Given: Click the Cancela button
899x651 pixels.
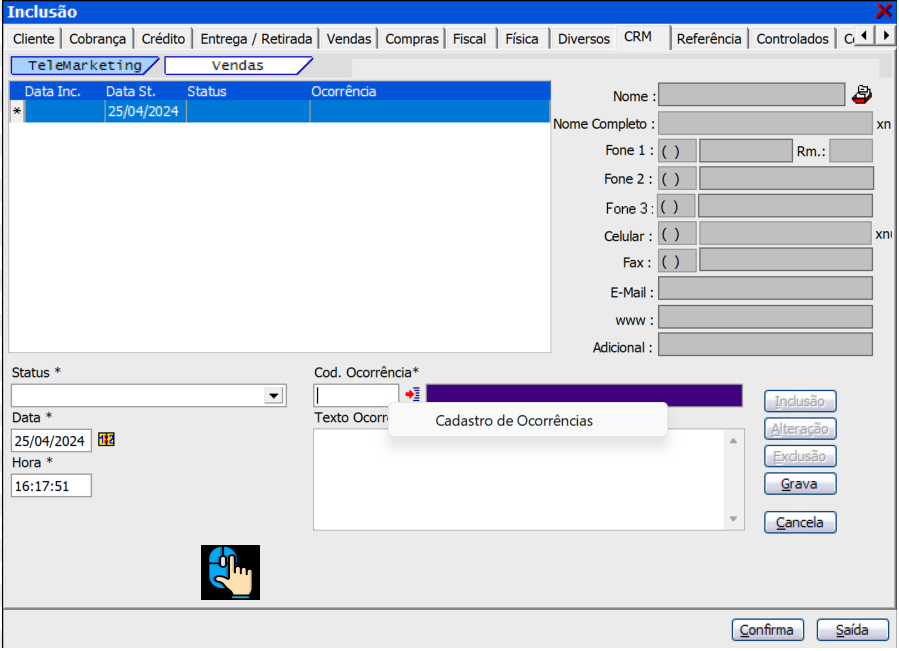Looking at the screenshot, I should tap(800, 522).
